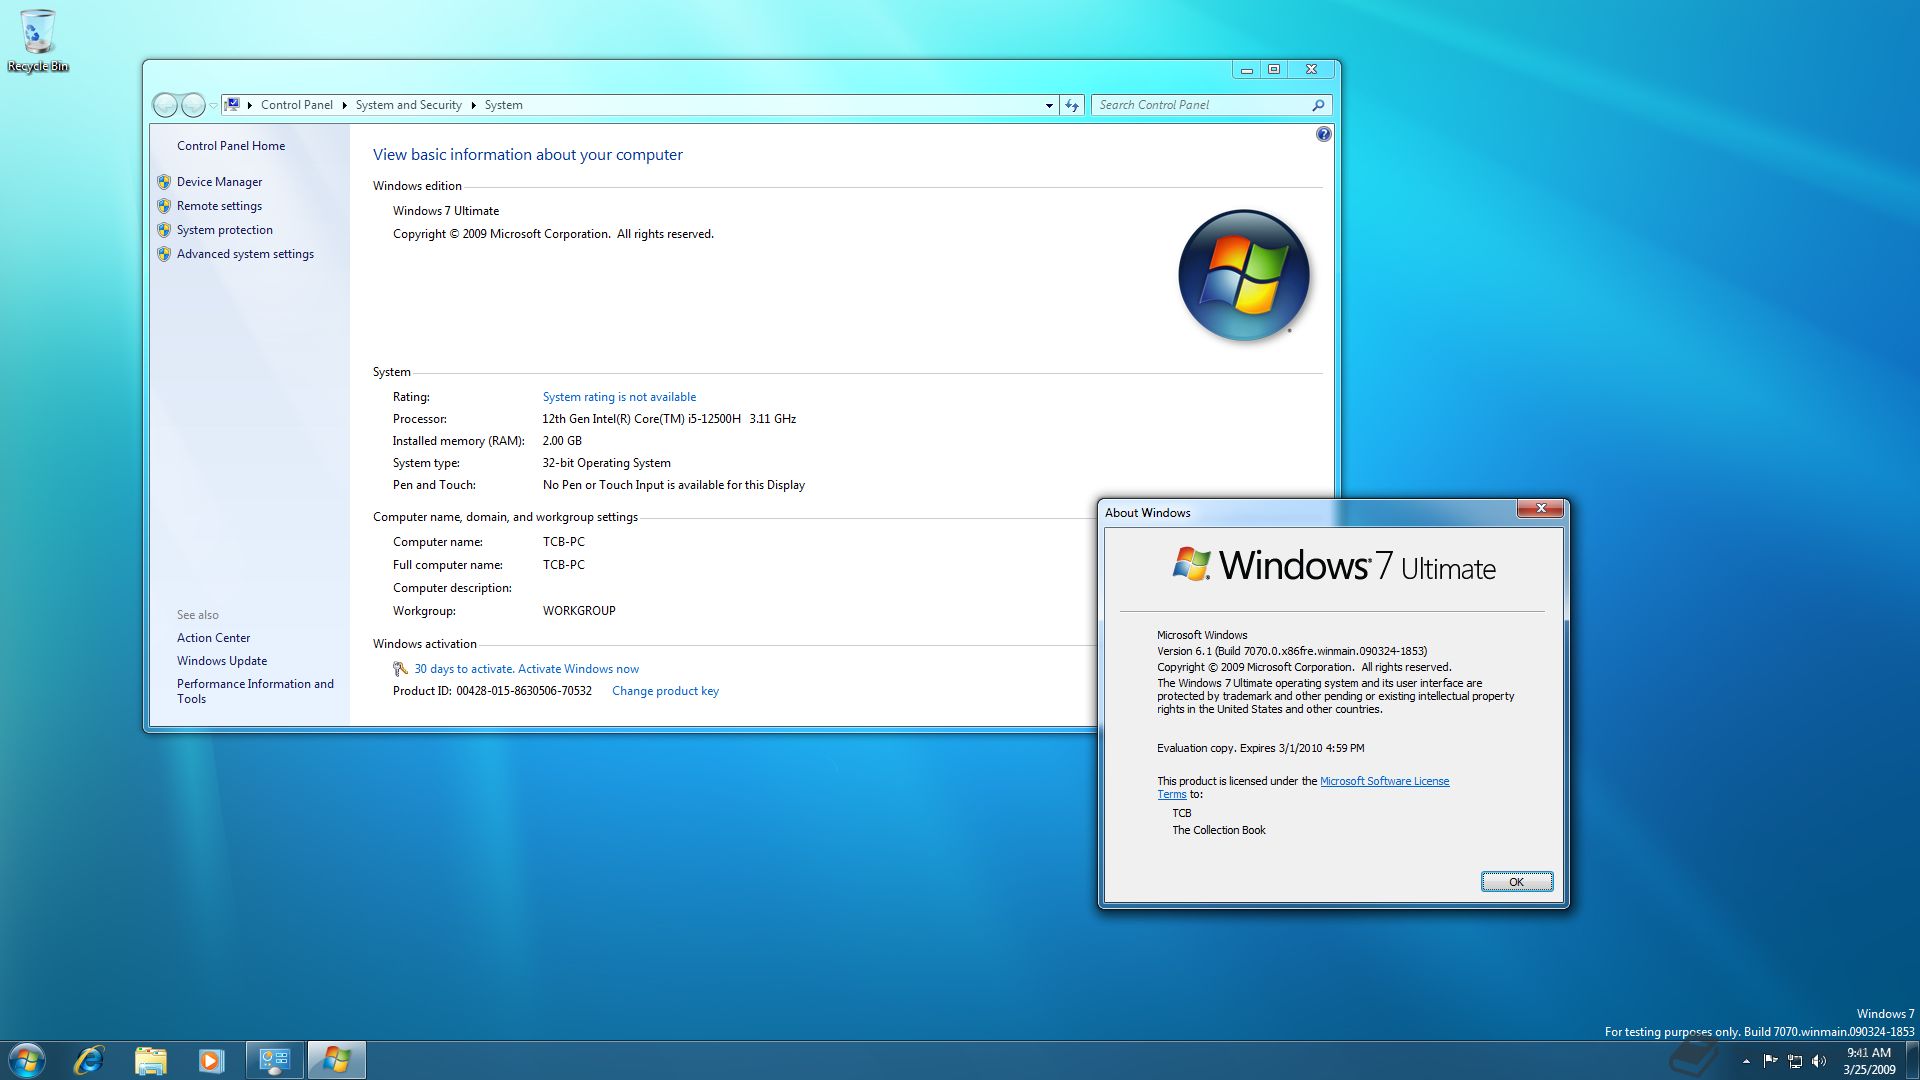
Task: Minimize the System control panel window
Action: 1246,69
